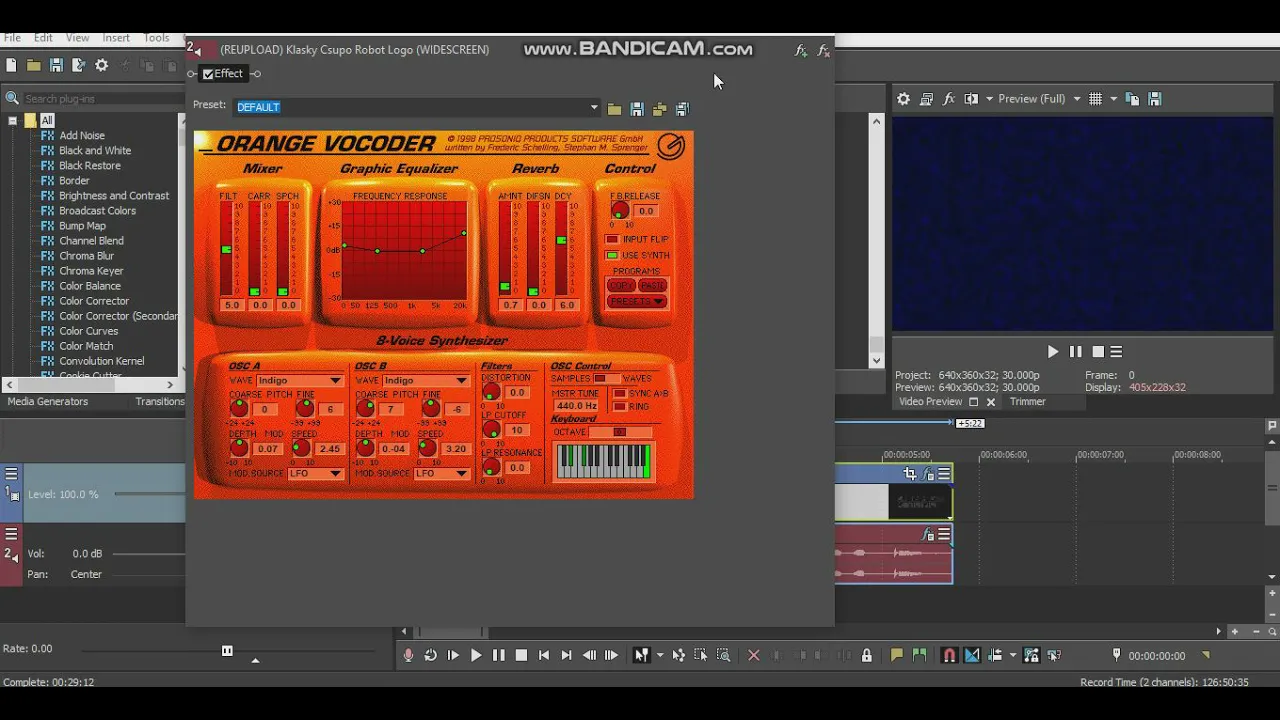
Task: Stop playback in main transport bar
Action: click(521, 655)
